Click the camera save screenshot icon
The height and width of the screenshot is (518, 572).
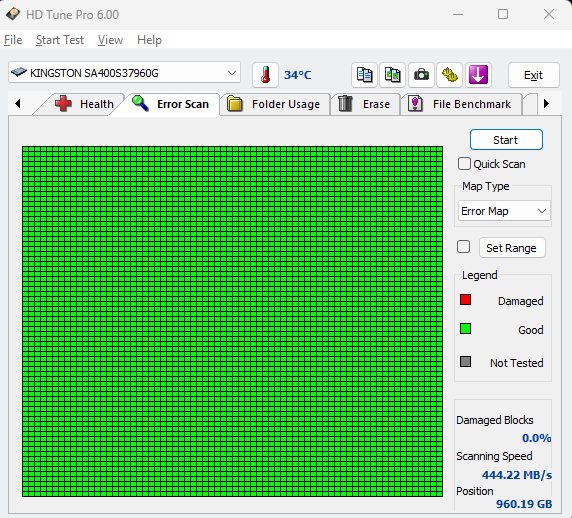click(421, 75)
